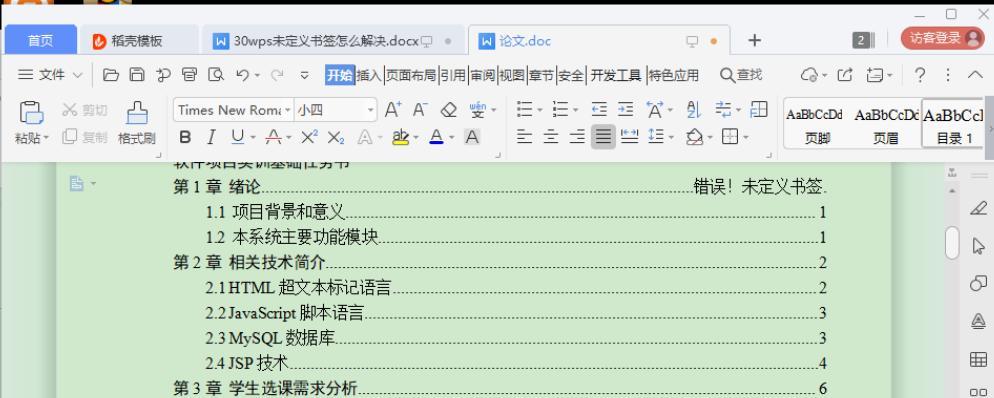Viewport: 994px width, 398px height.
Task: Open the 文件 menu dropdown arrow
Action: pyautogui.click(x=77, y=75)
